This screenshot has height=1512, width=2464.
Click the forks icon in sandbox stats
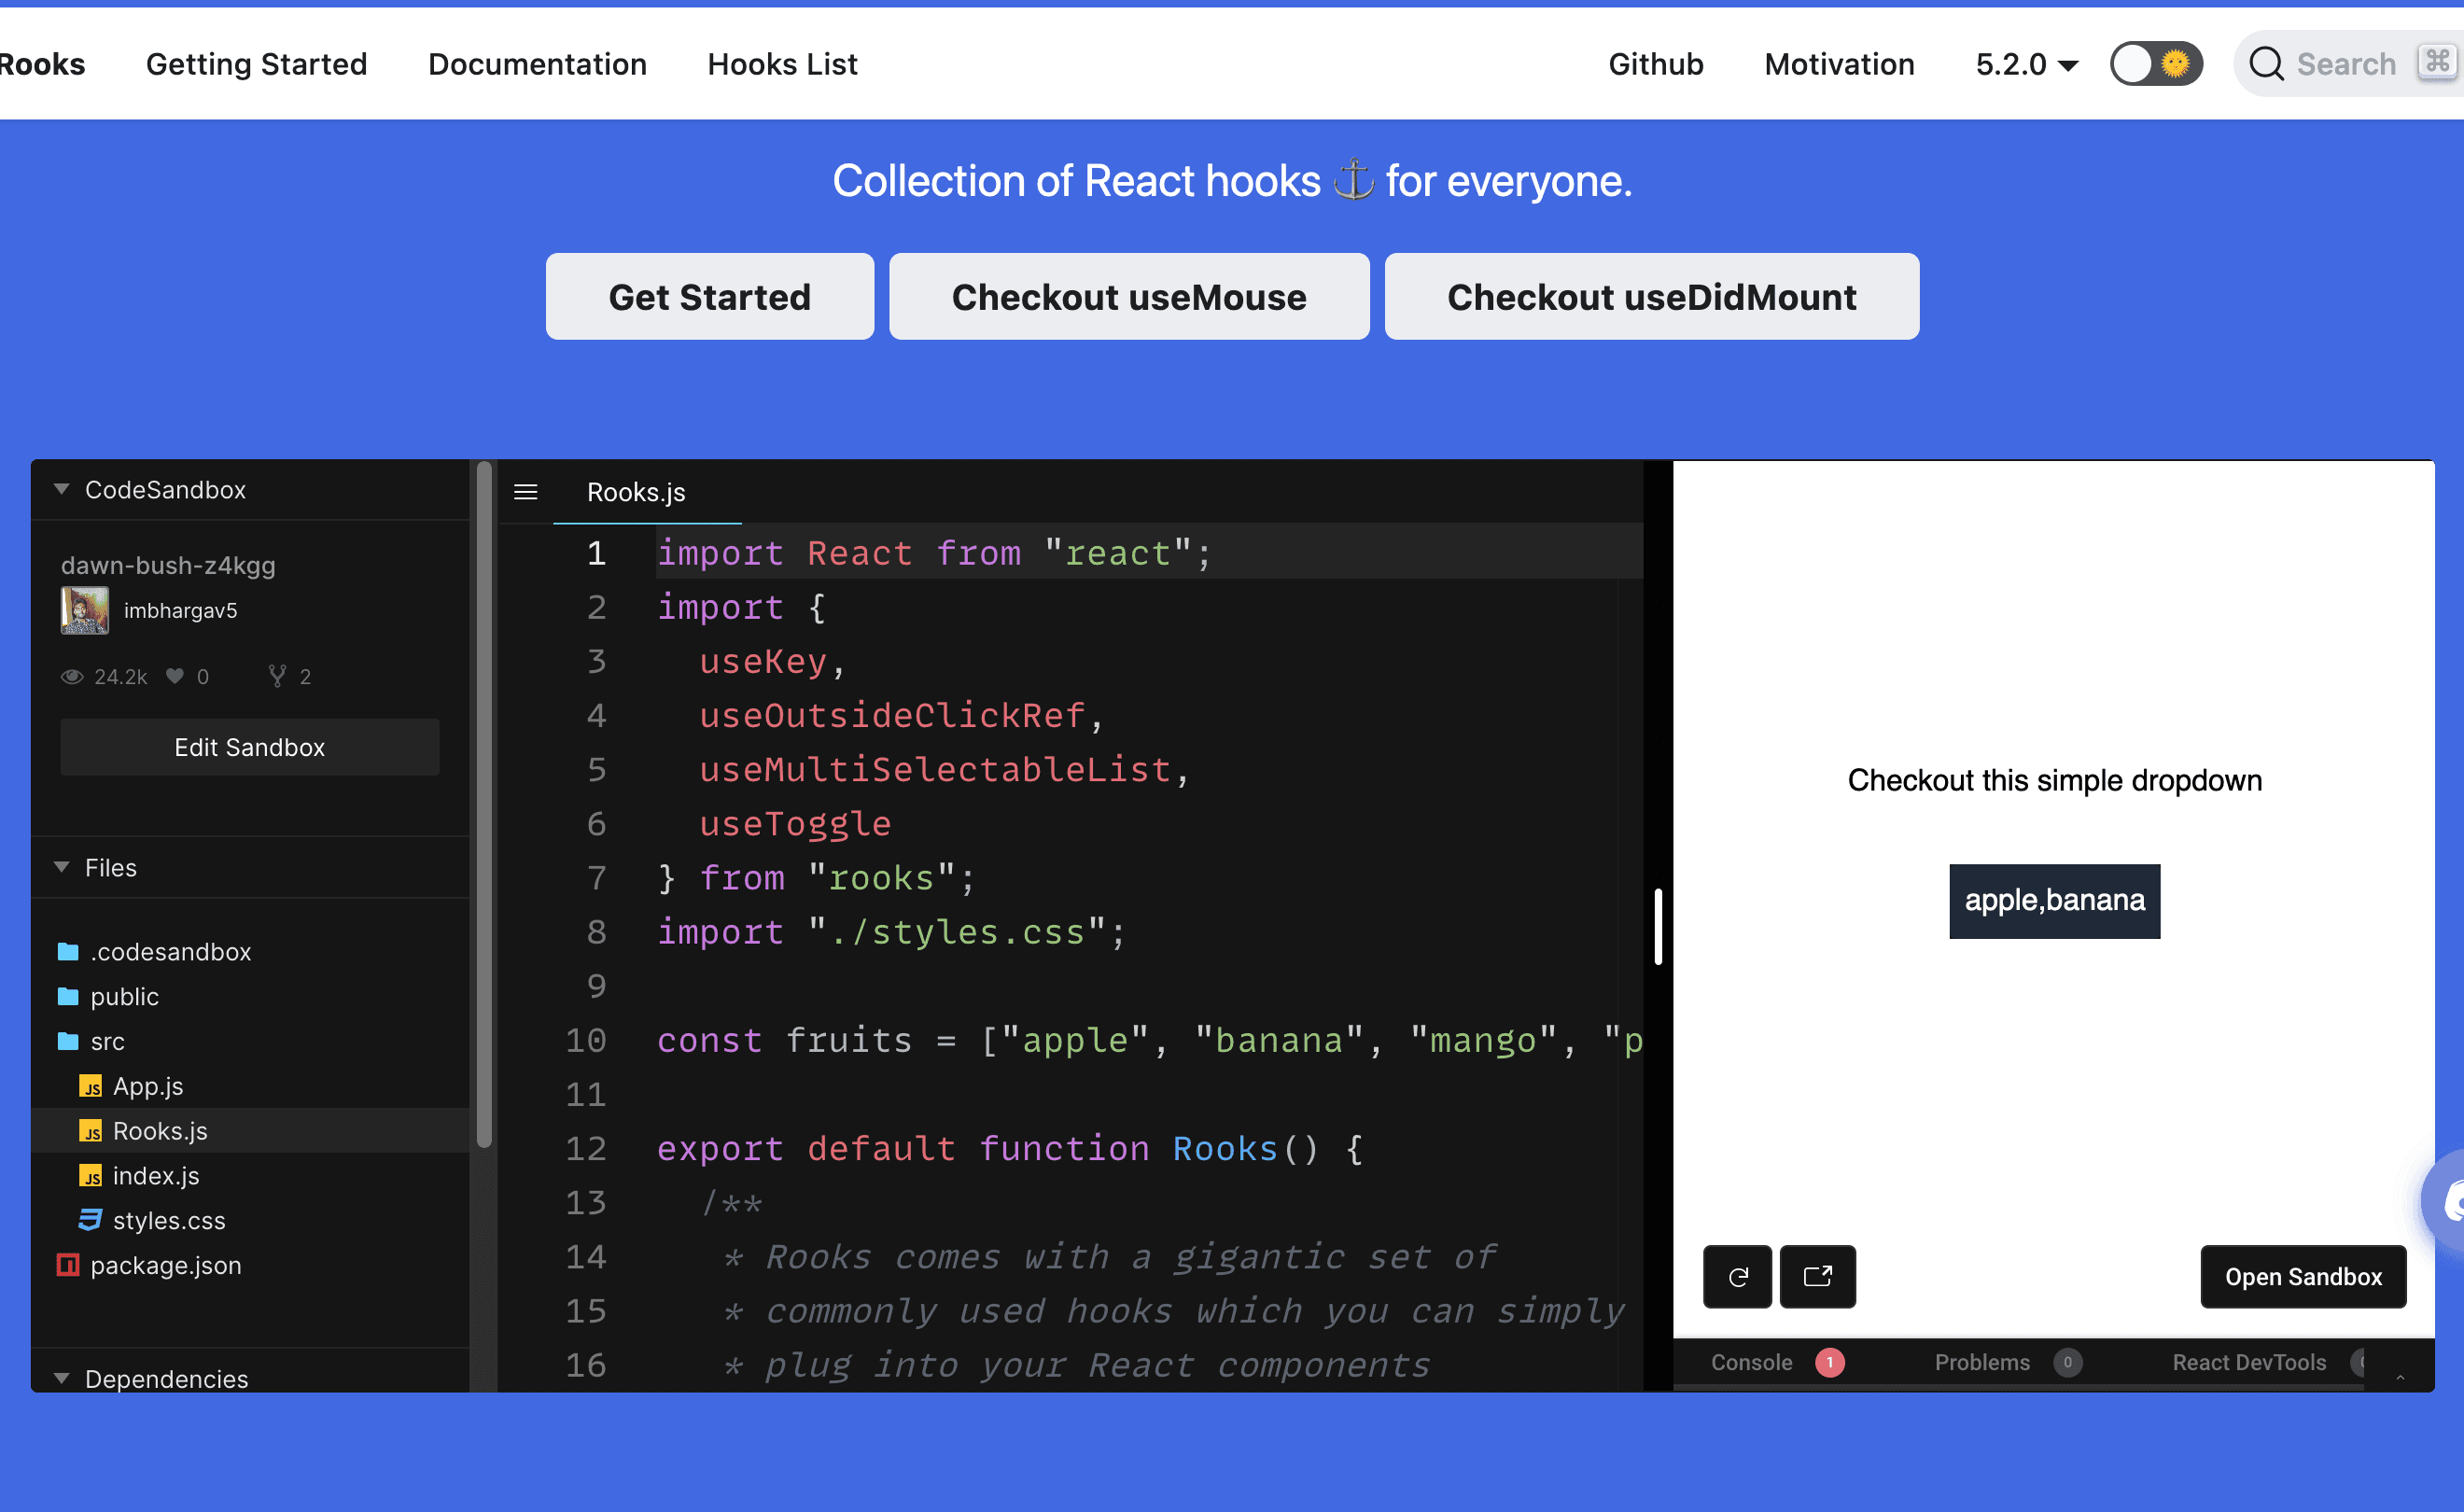[277, 676]
